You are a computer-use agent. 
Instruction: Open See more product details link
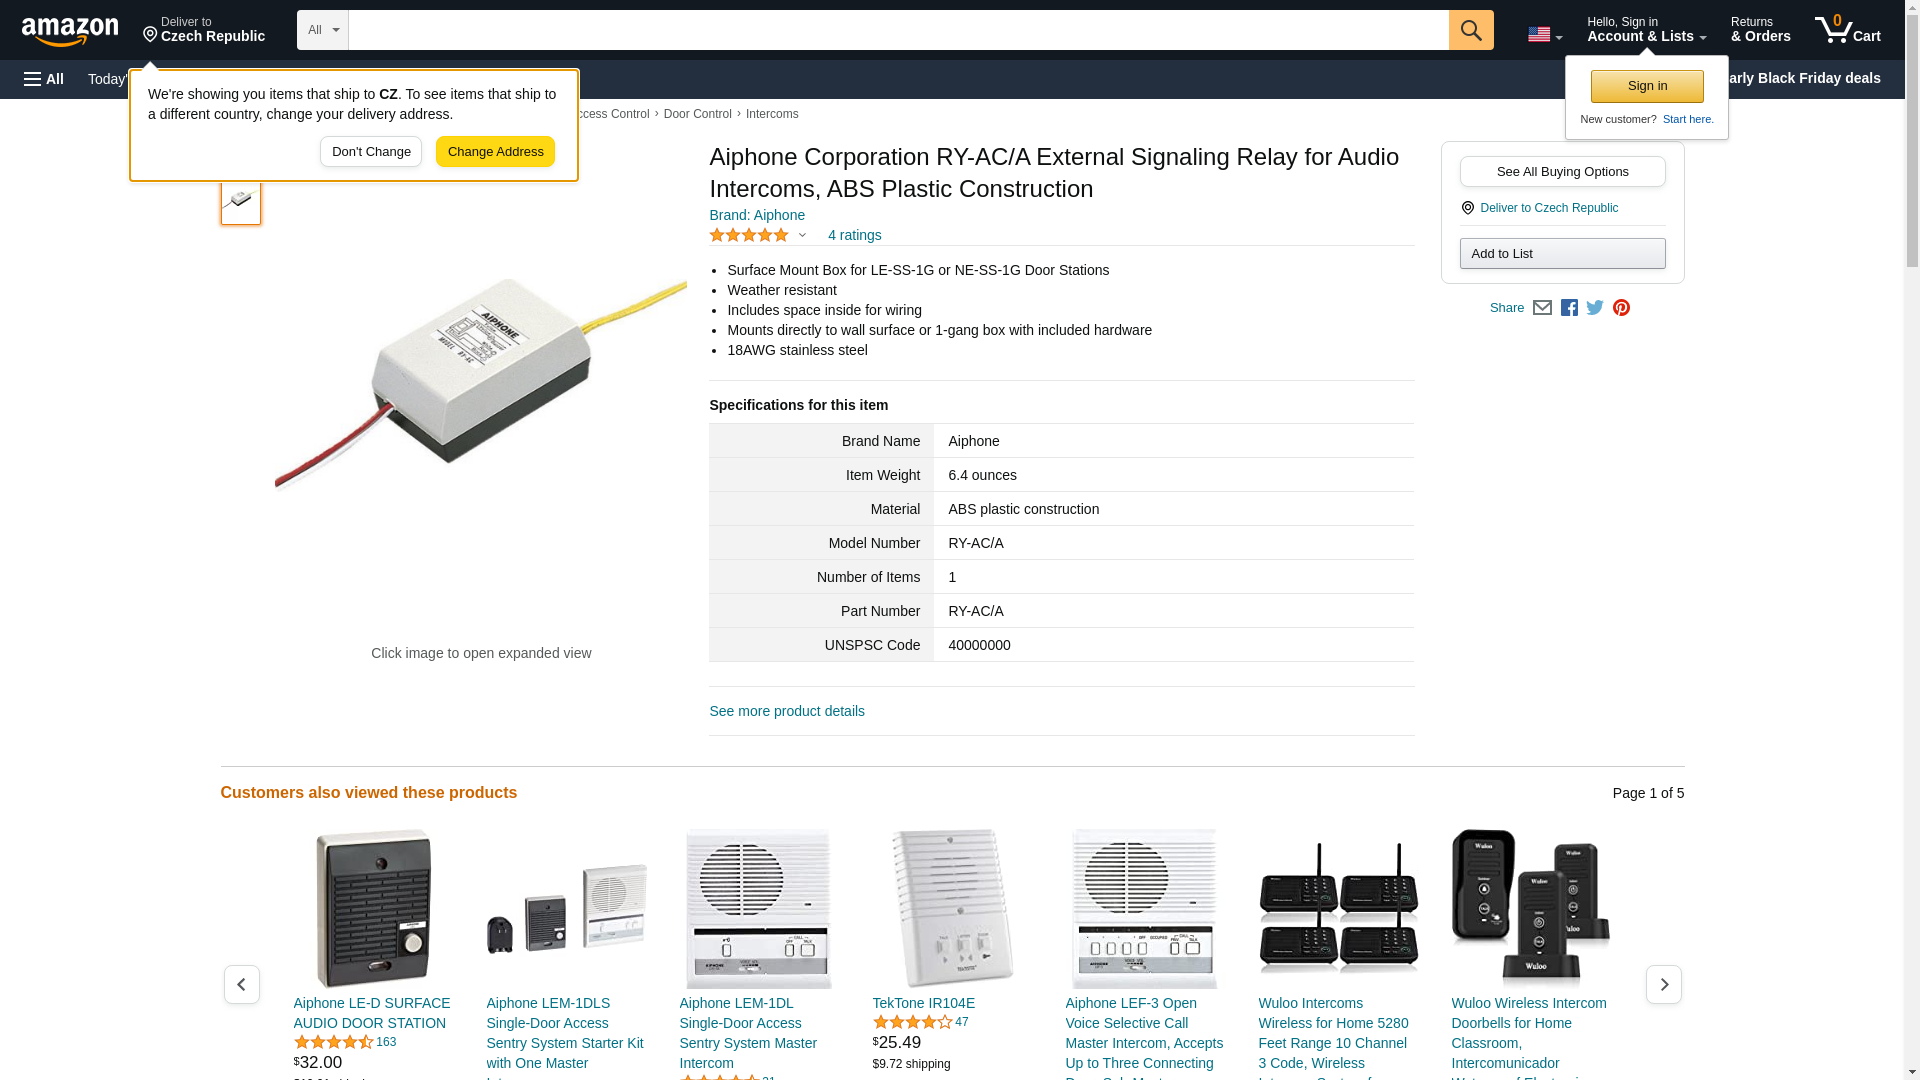click(787, 711)
